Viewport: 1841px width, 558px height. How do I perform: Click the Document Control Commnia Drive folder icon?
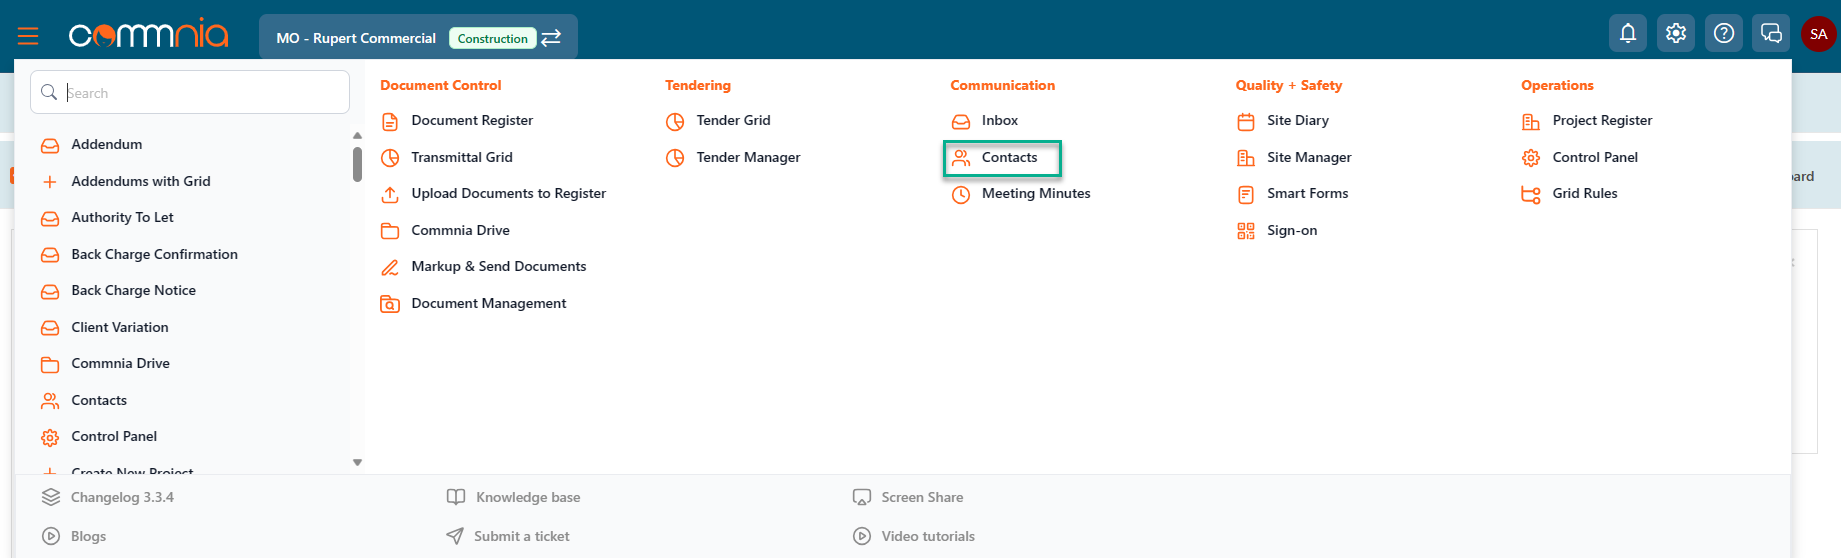coord(390,231)
